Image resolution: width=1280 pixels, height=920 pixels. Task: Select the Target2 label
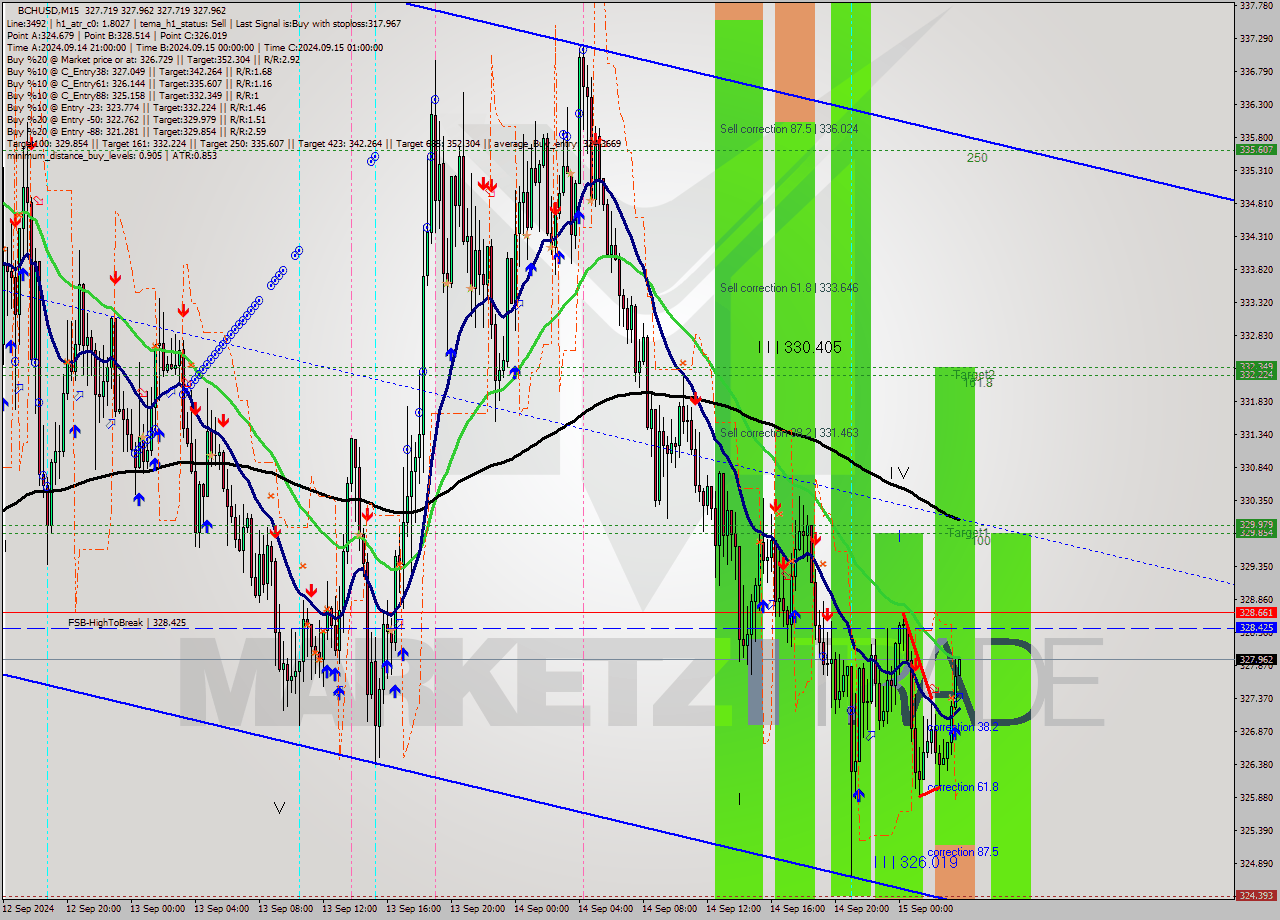(x=973, y=374)
